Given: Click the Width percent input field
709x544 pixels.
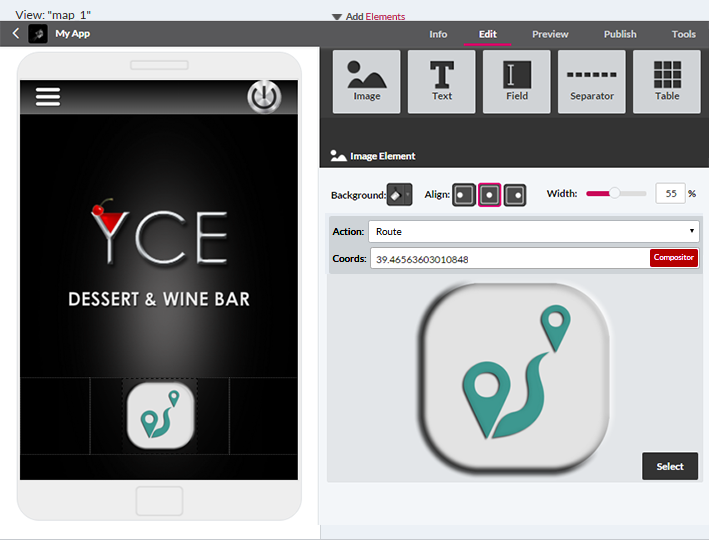Looking at the screenshot, I should point(671,194).
